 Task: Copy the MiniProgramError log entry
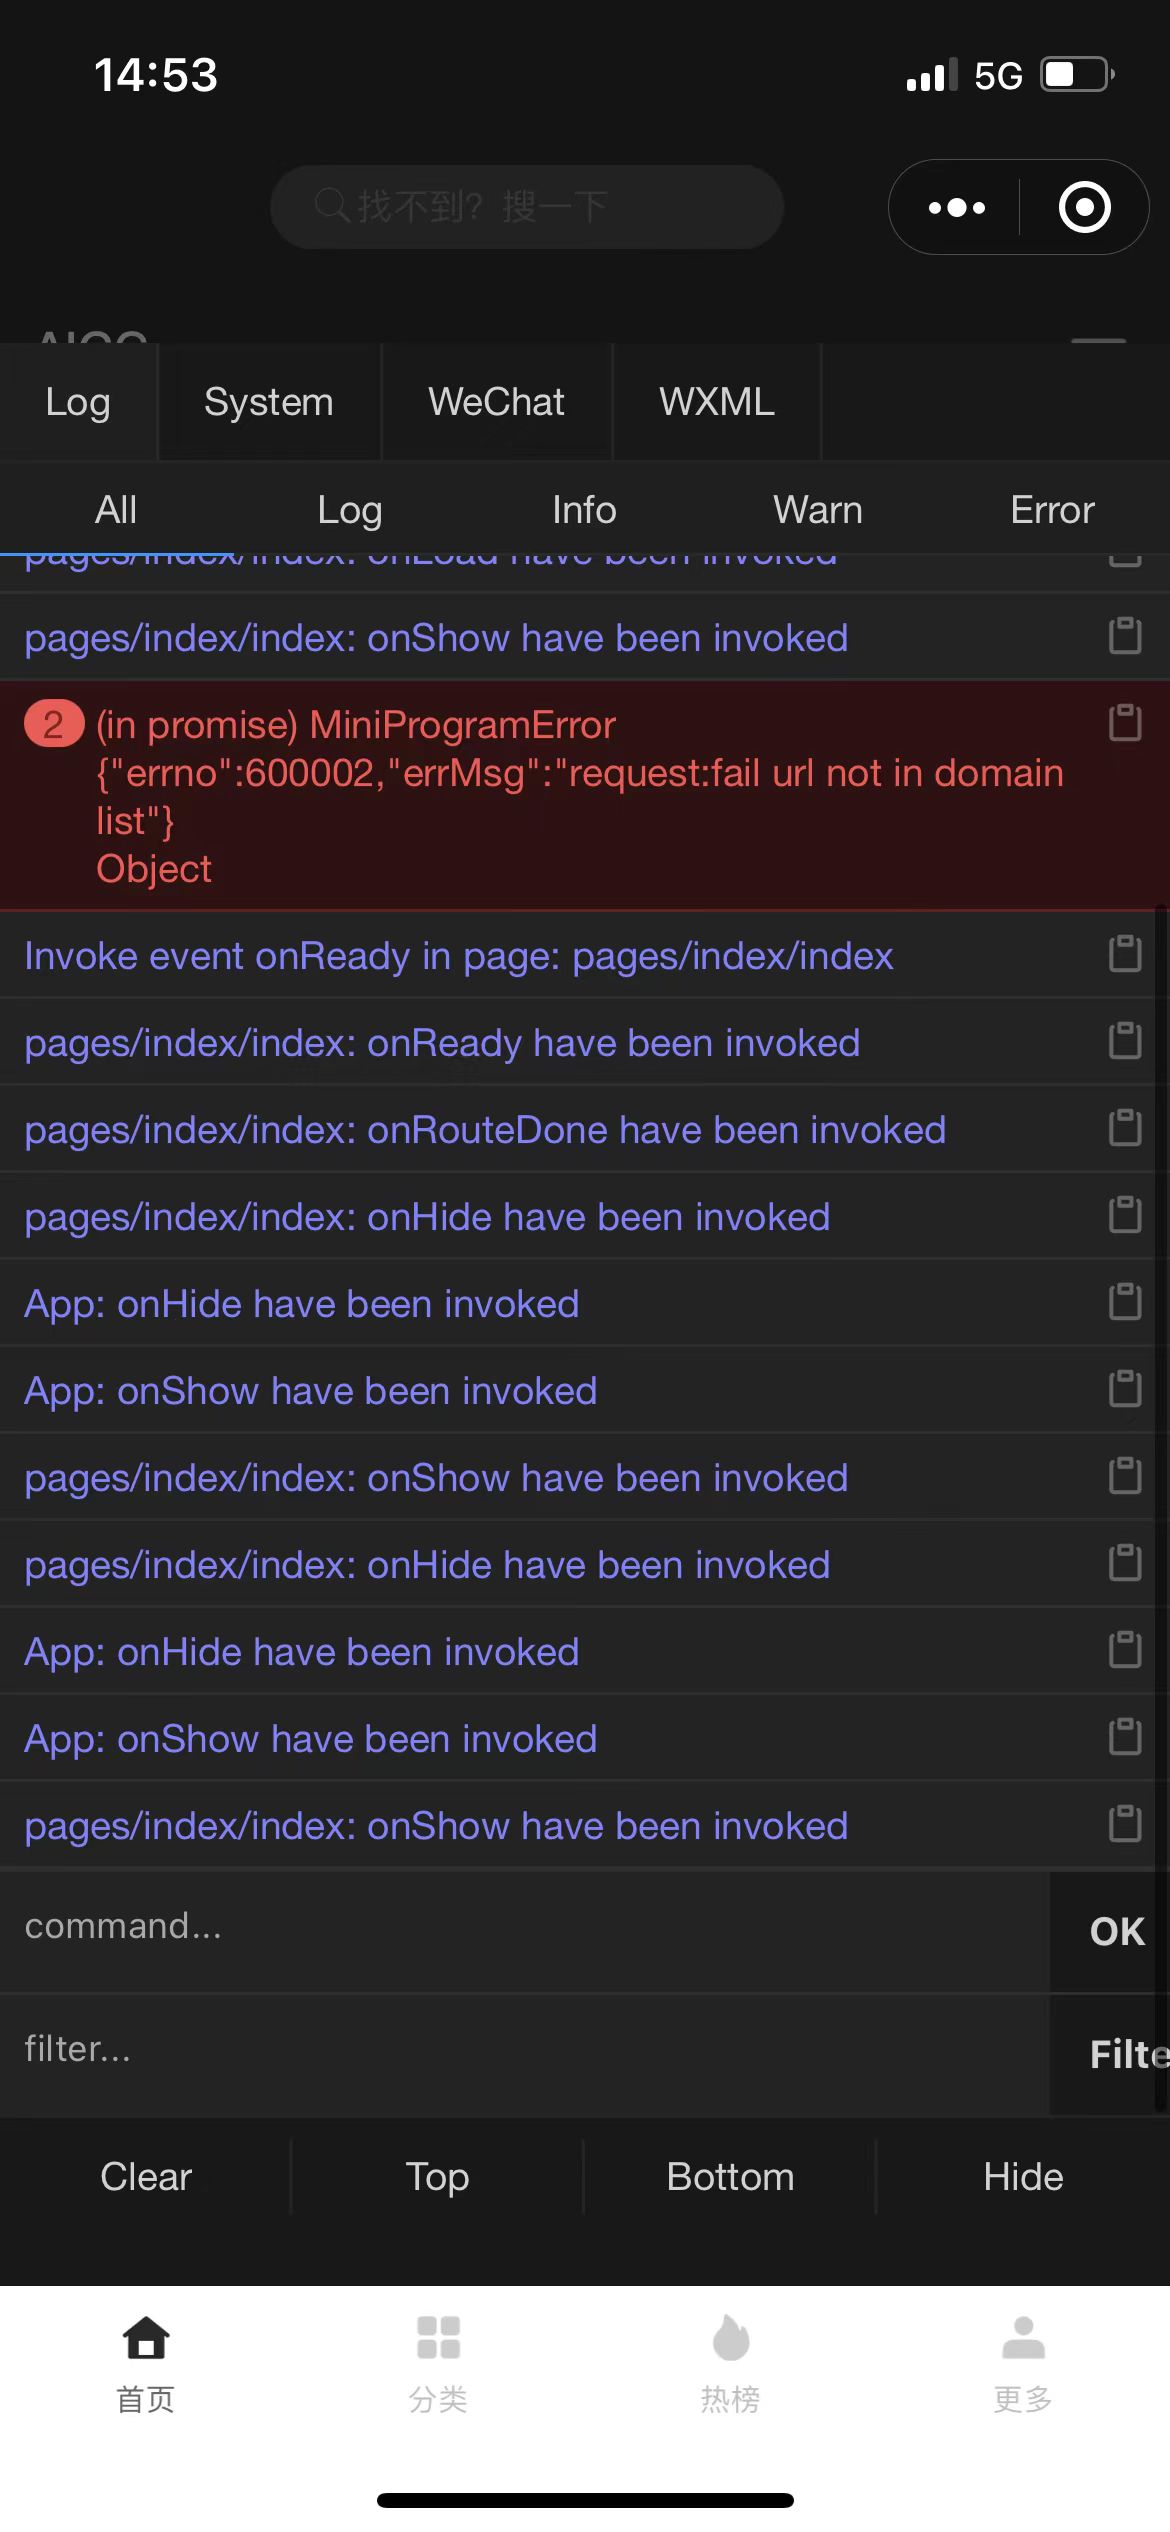point(1125,723)
